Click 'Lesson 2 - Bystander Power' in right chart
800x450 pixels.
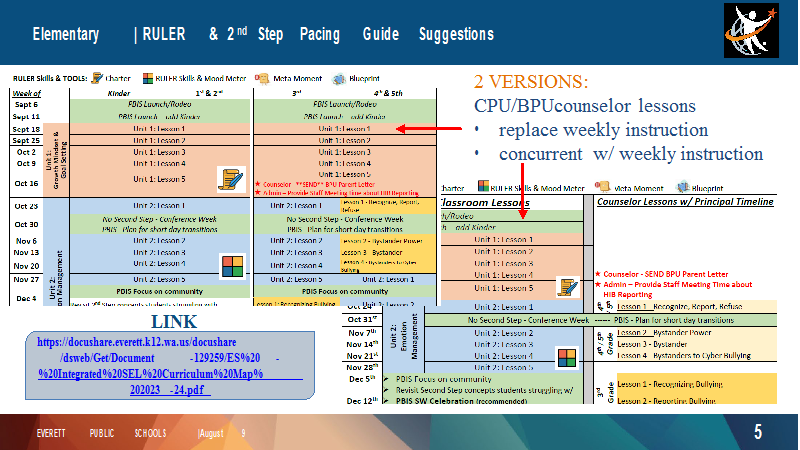pyautogui.click(x=664, y=333)
